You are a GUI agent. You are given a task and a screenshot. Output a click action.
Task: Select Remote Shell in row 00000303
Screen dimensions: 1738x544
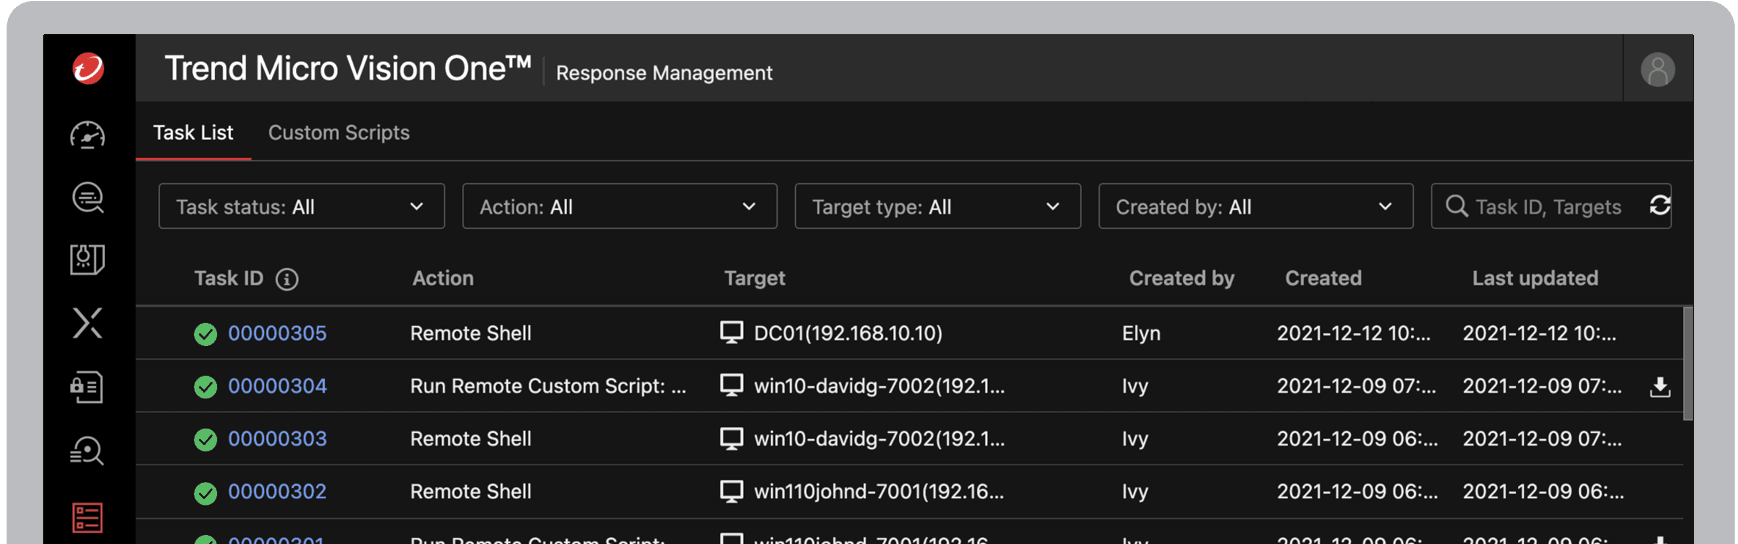(x=471, y=439)
